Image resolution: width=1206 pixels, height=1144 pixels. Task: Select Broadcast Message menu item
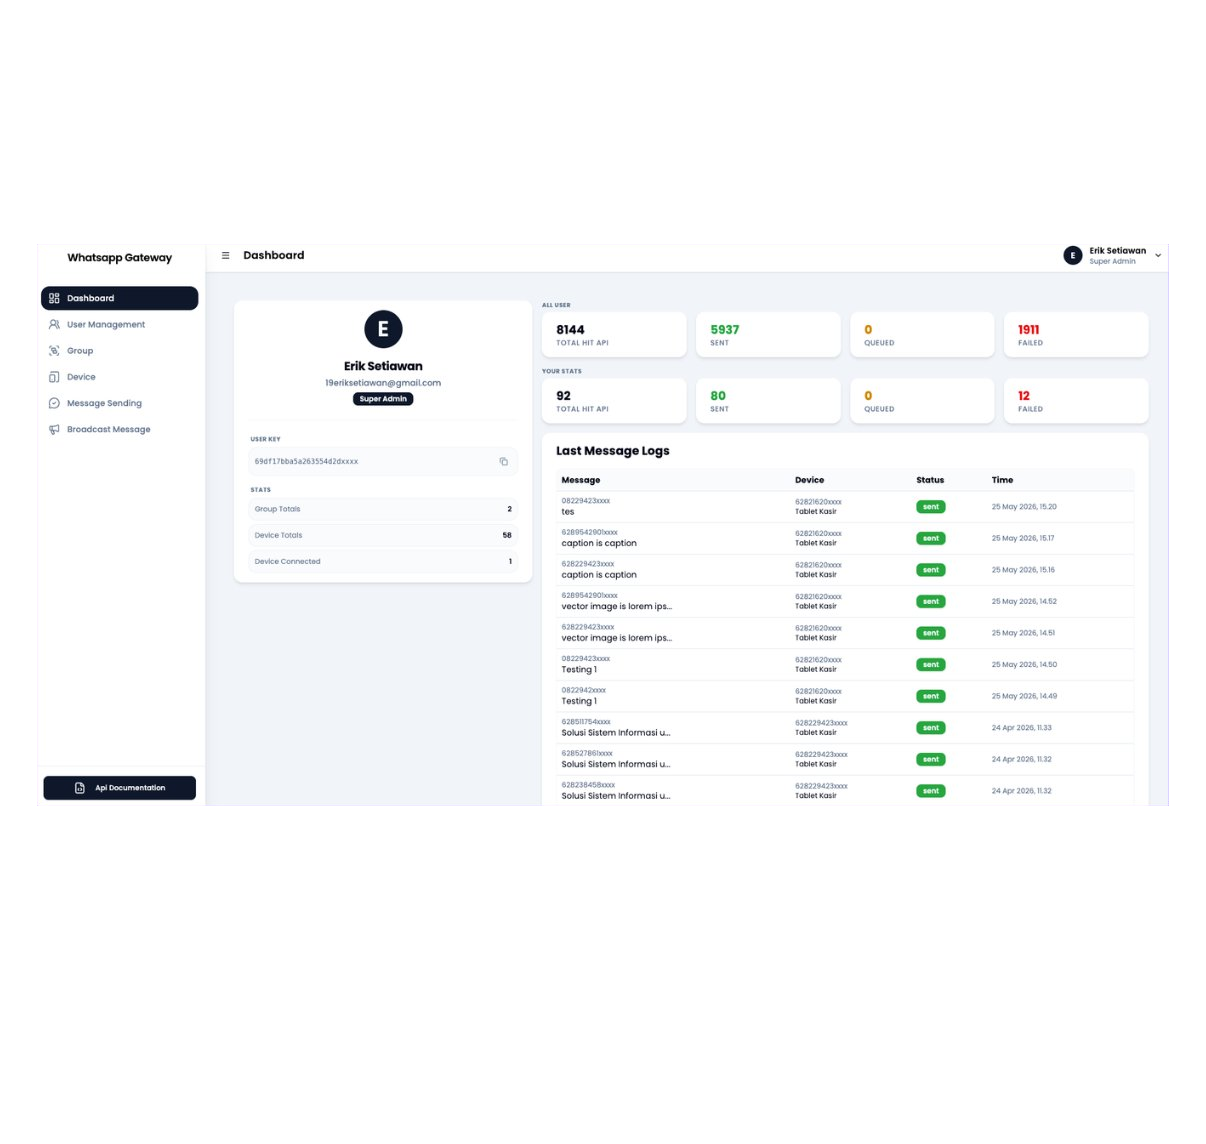(119, 429)
